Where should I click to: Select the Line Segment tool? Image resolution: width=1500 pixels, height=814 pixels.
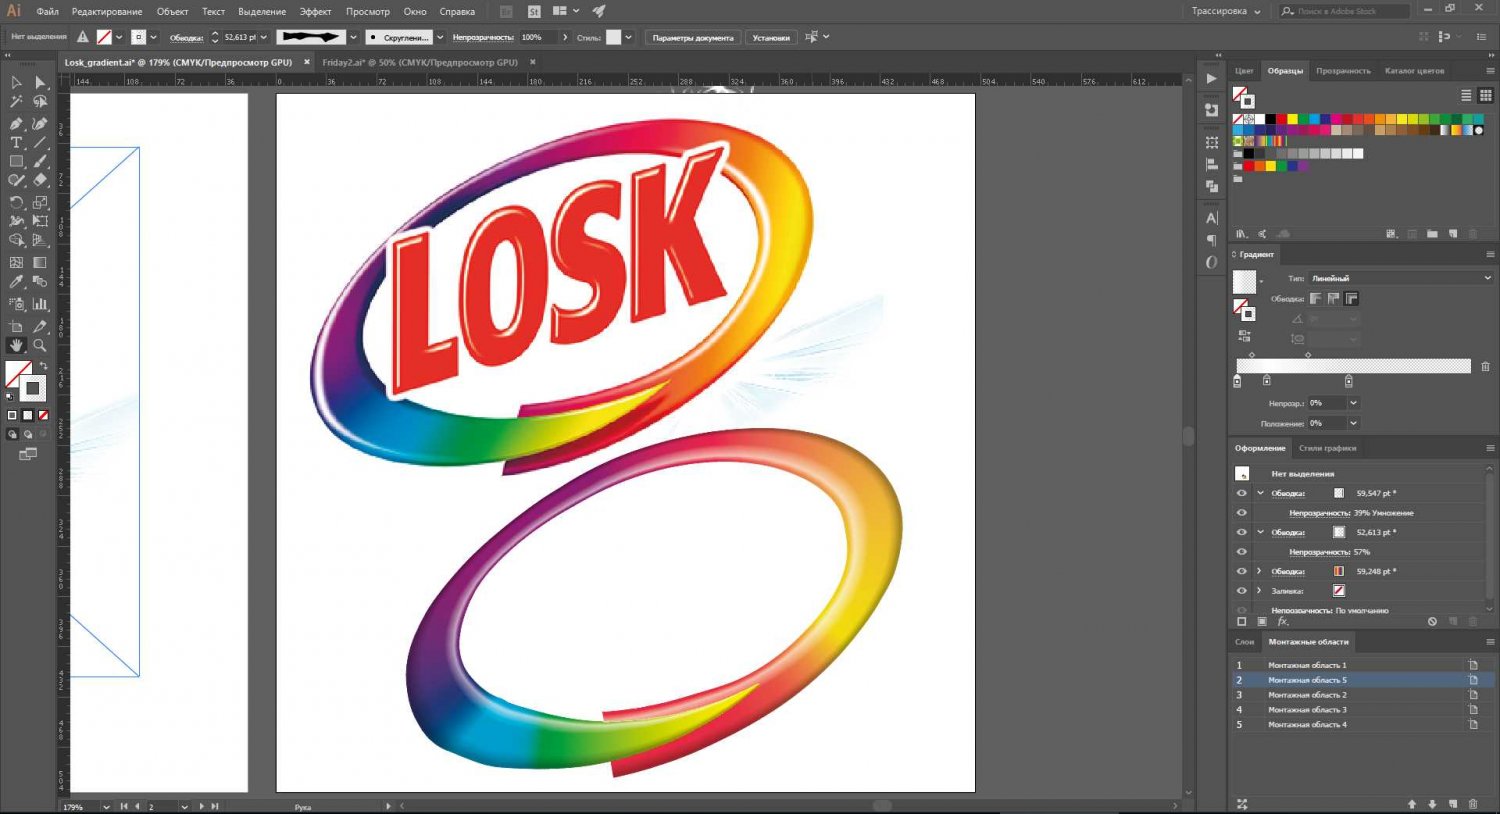40,143
